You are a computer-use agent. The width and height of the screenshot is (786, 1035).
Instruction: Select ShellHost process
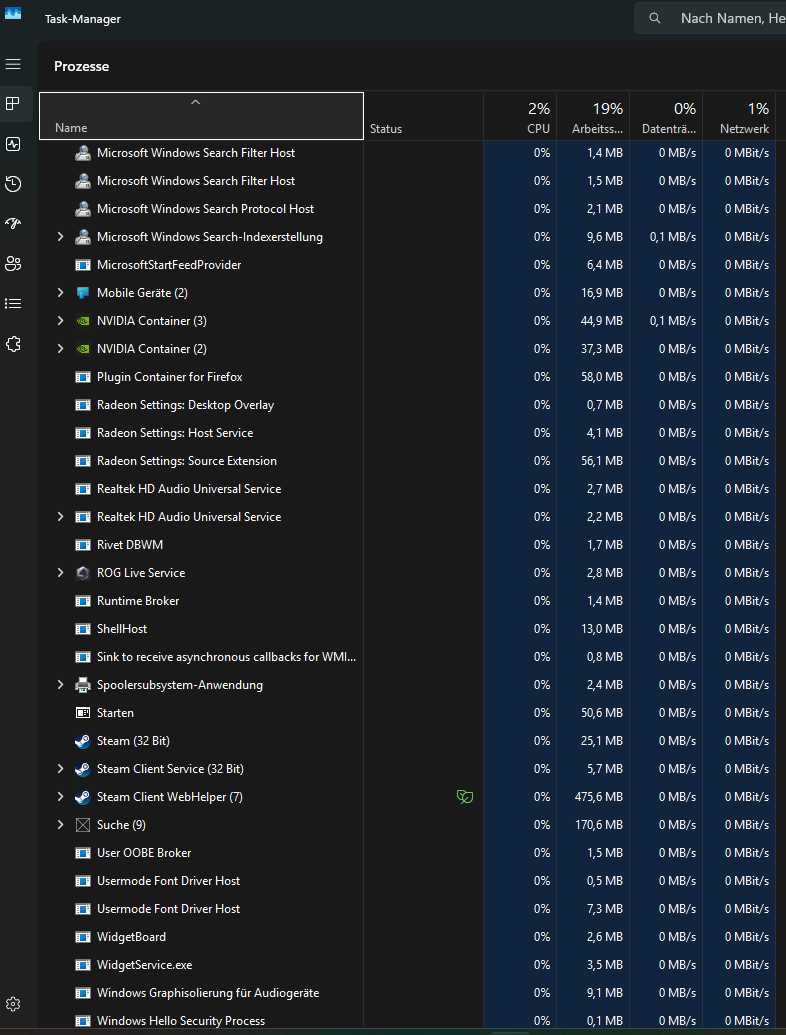(x=407, y=629)
